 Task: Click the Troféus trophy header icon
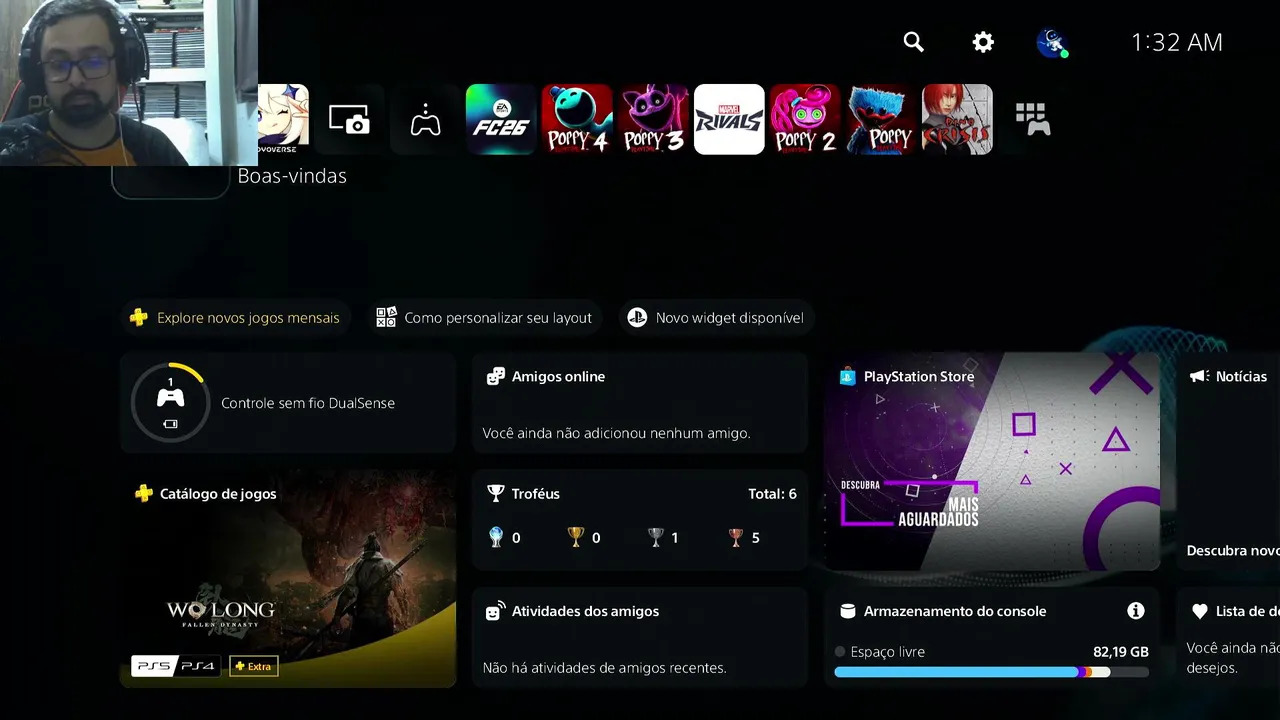(x=495, y=494)
